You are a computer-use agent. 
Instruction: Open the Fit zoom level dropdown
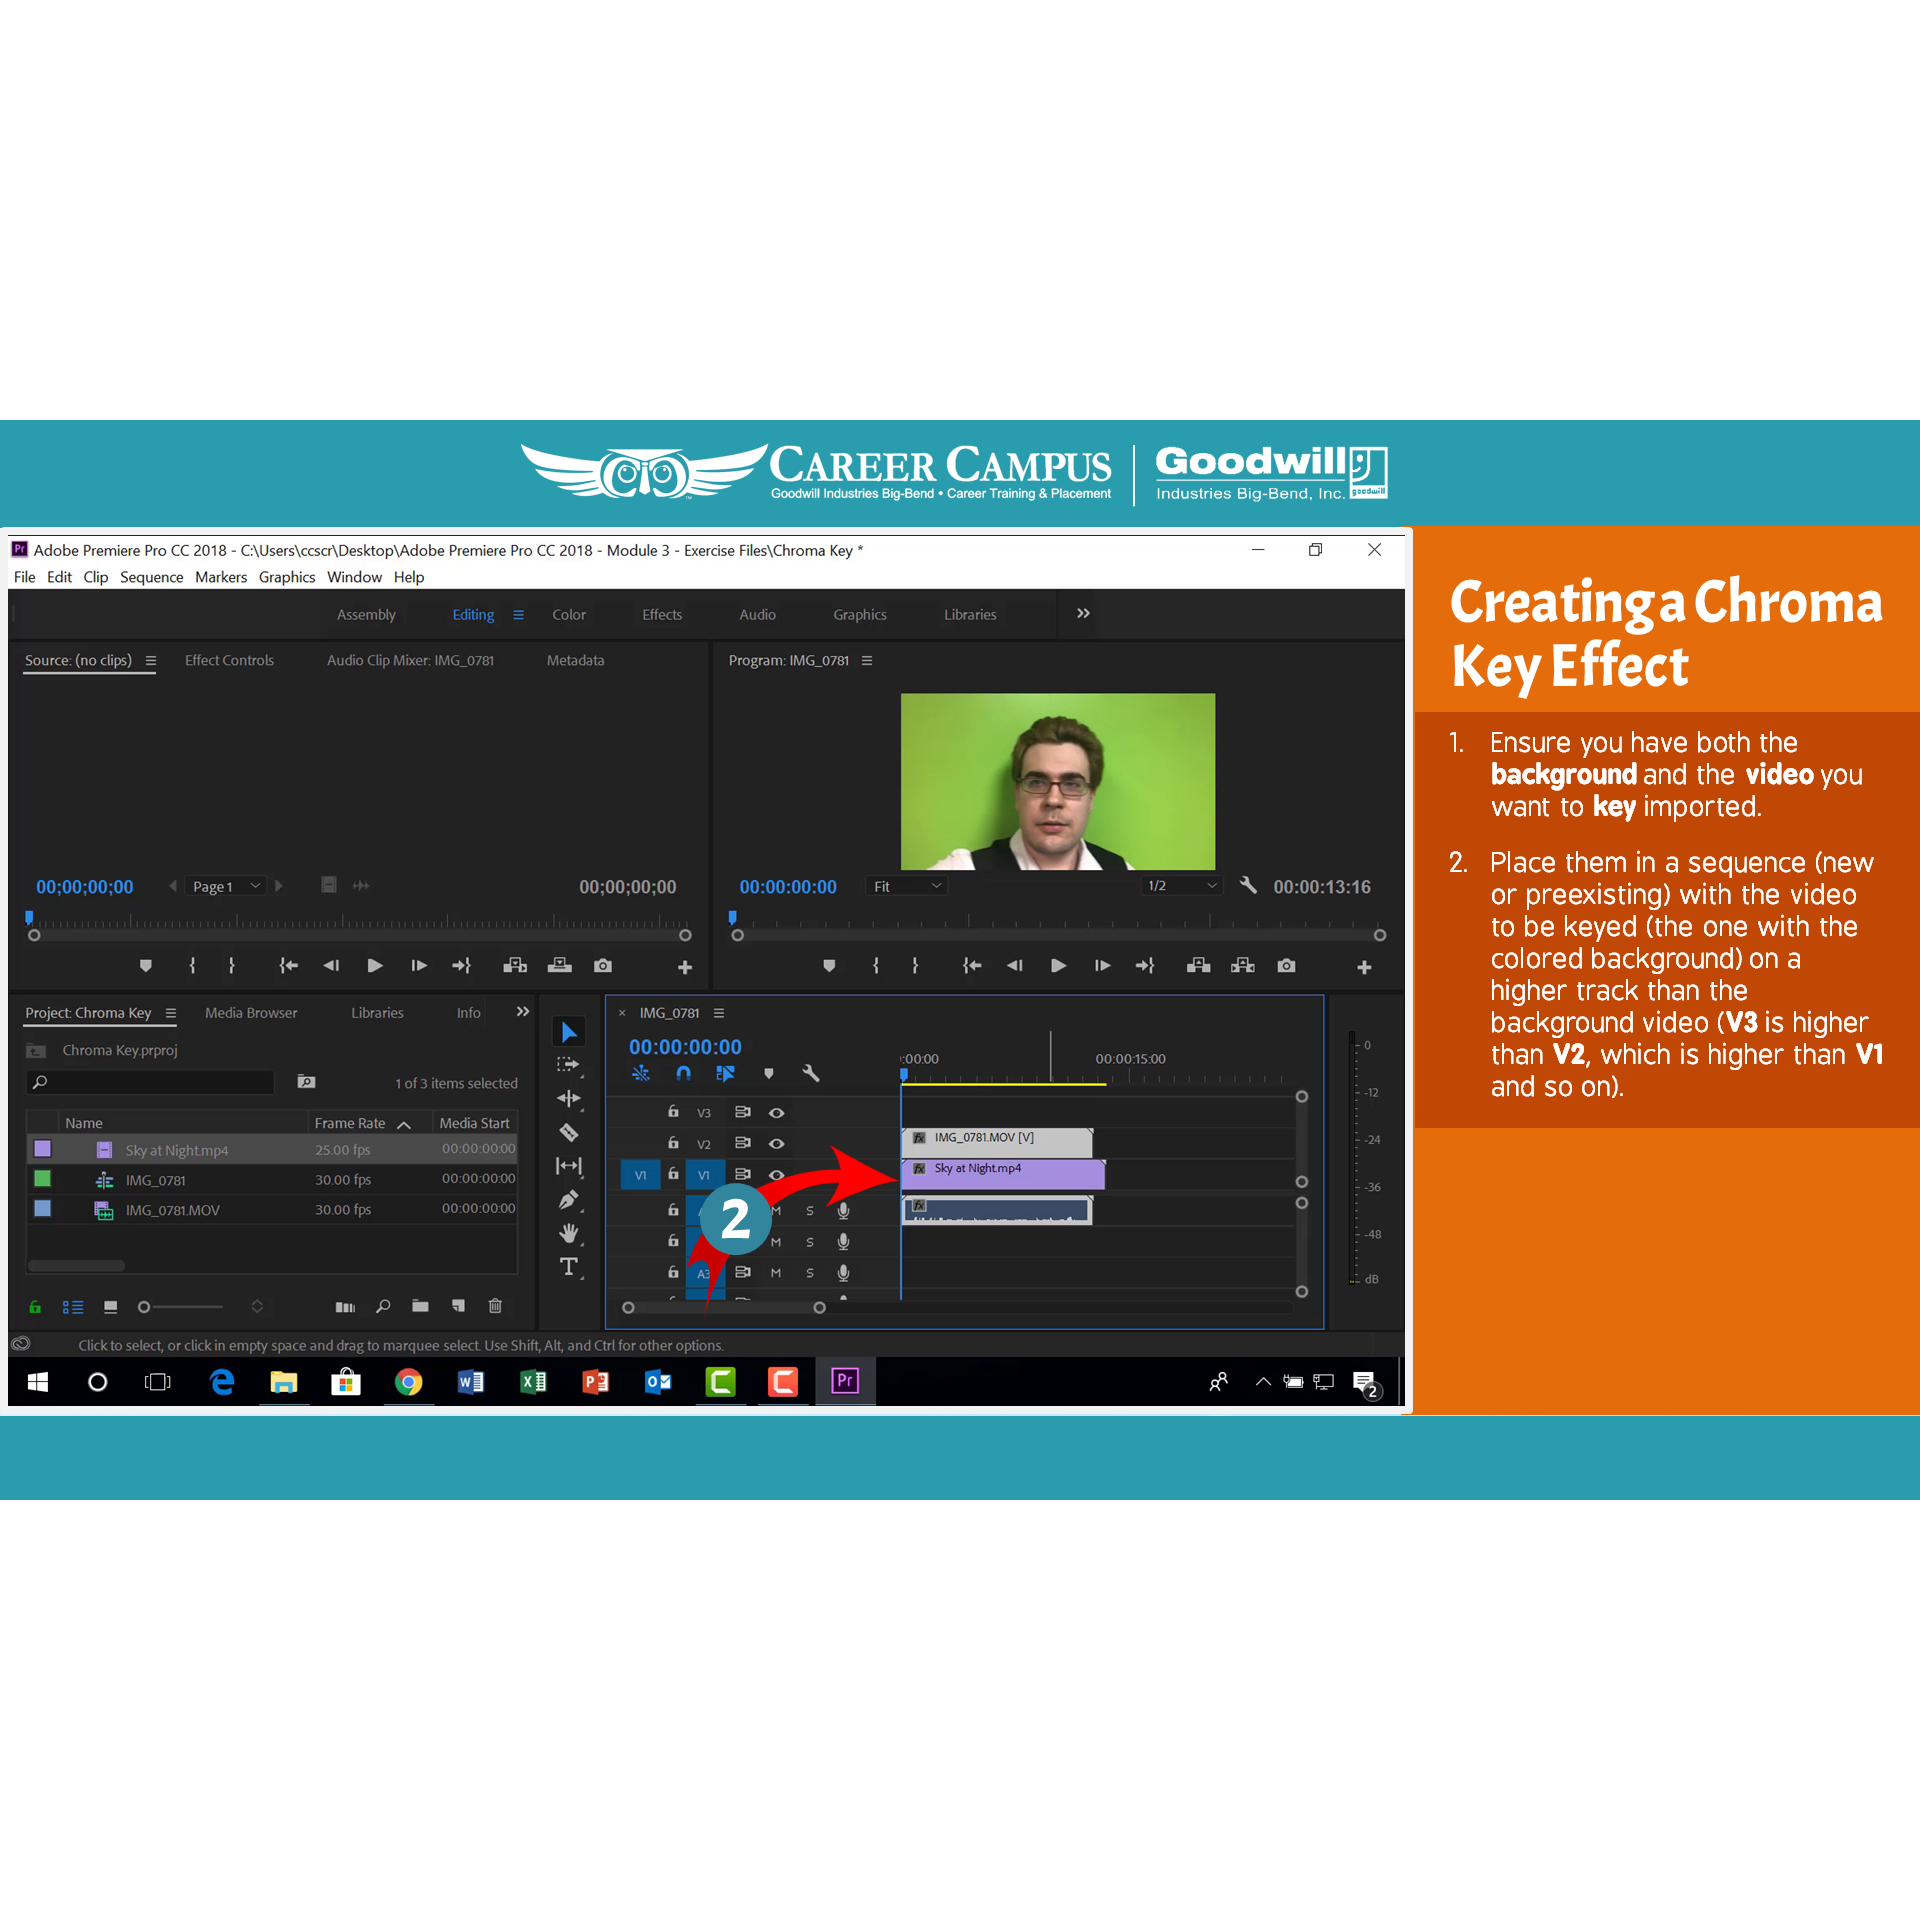[x=907, y=886]
